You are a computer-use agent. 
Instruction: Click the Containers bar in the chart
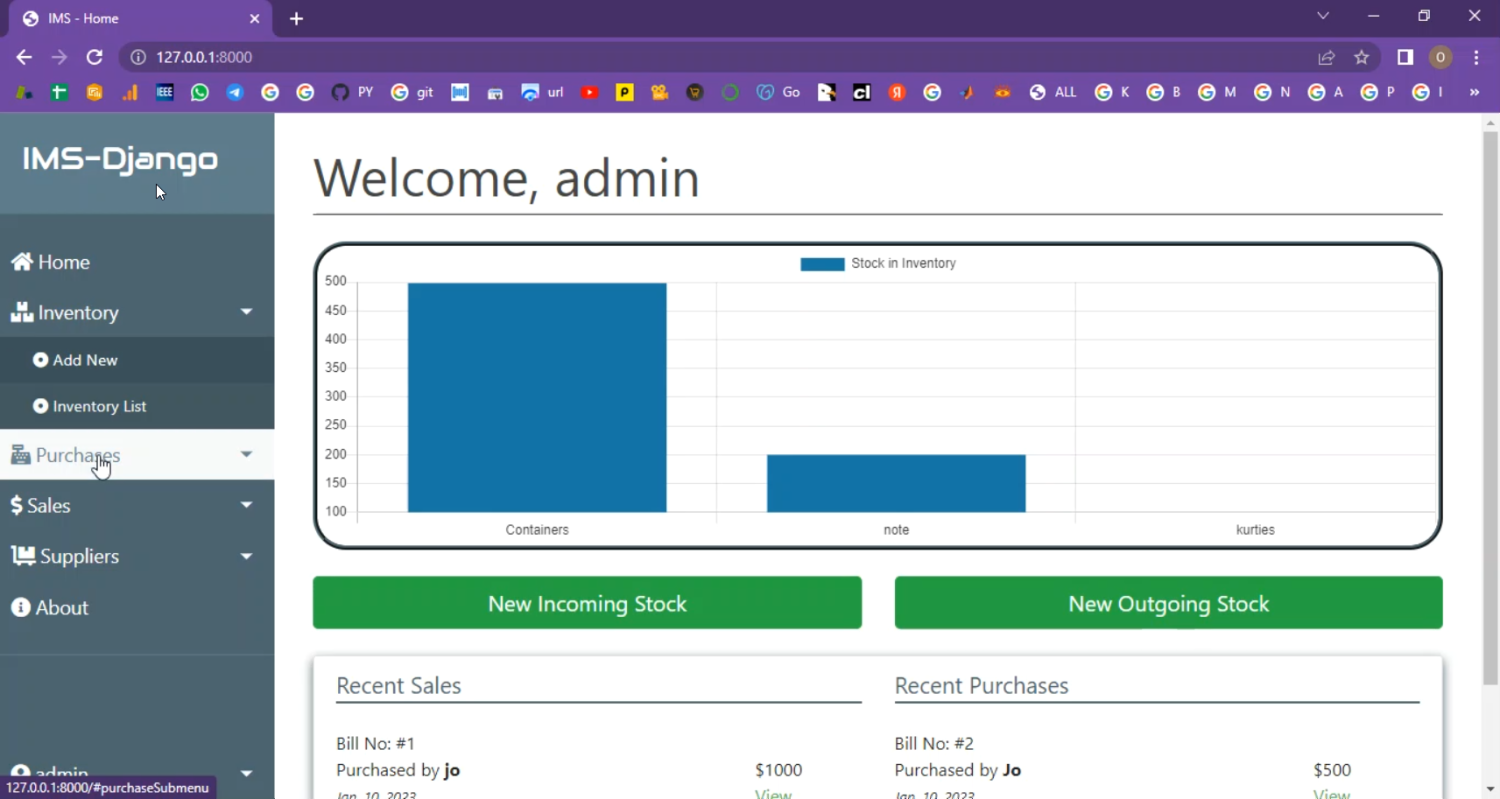pos(537,398)
